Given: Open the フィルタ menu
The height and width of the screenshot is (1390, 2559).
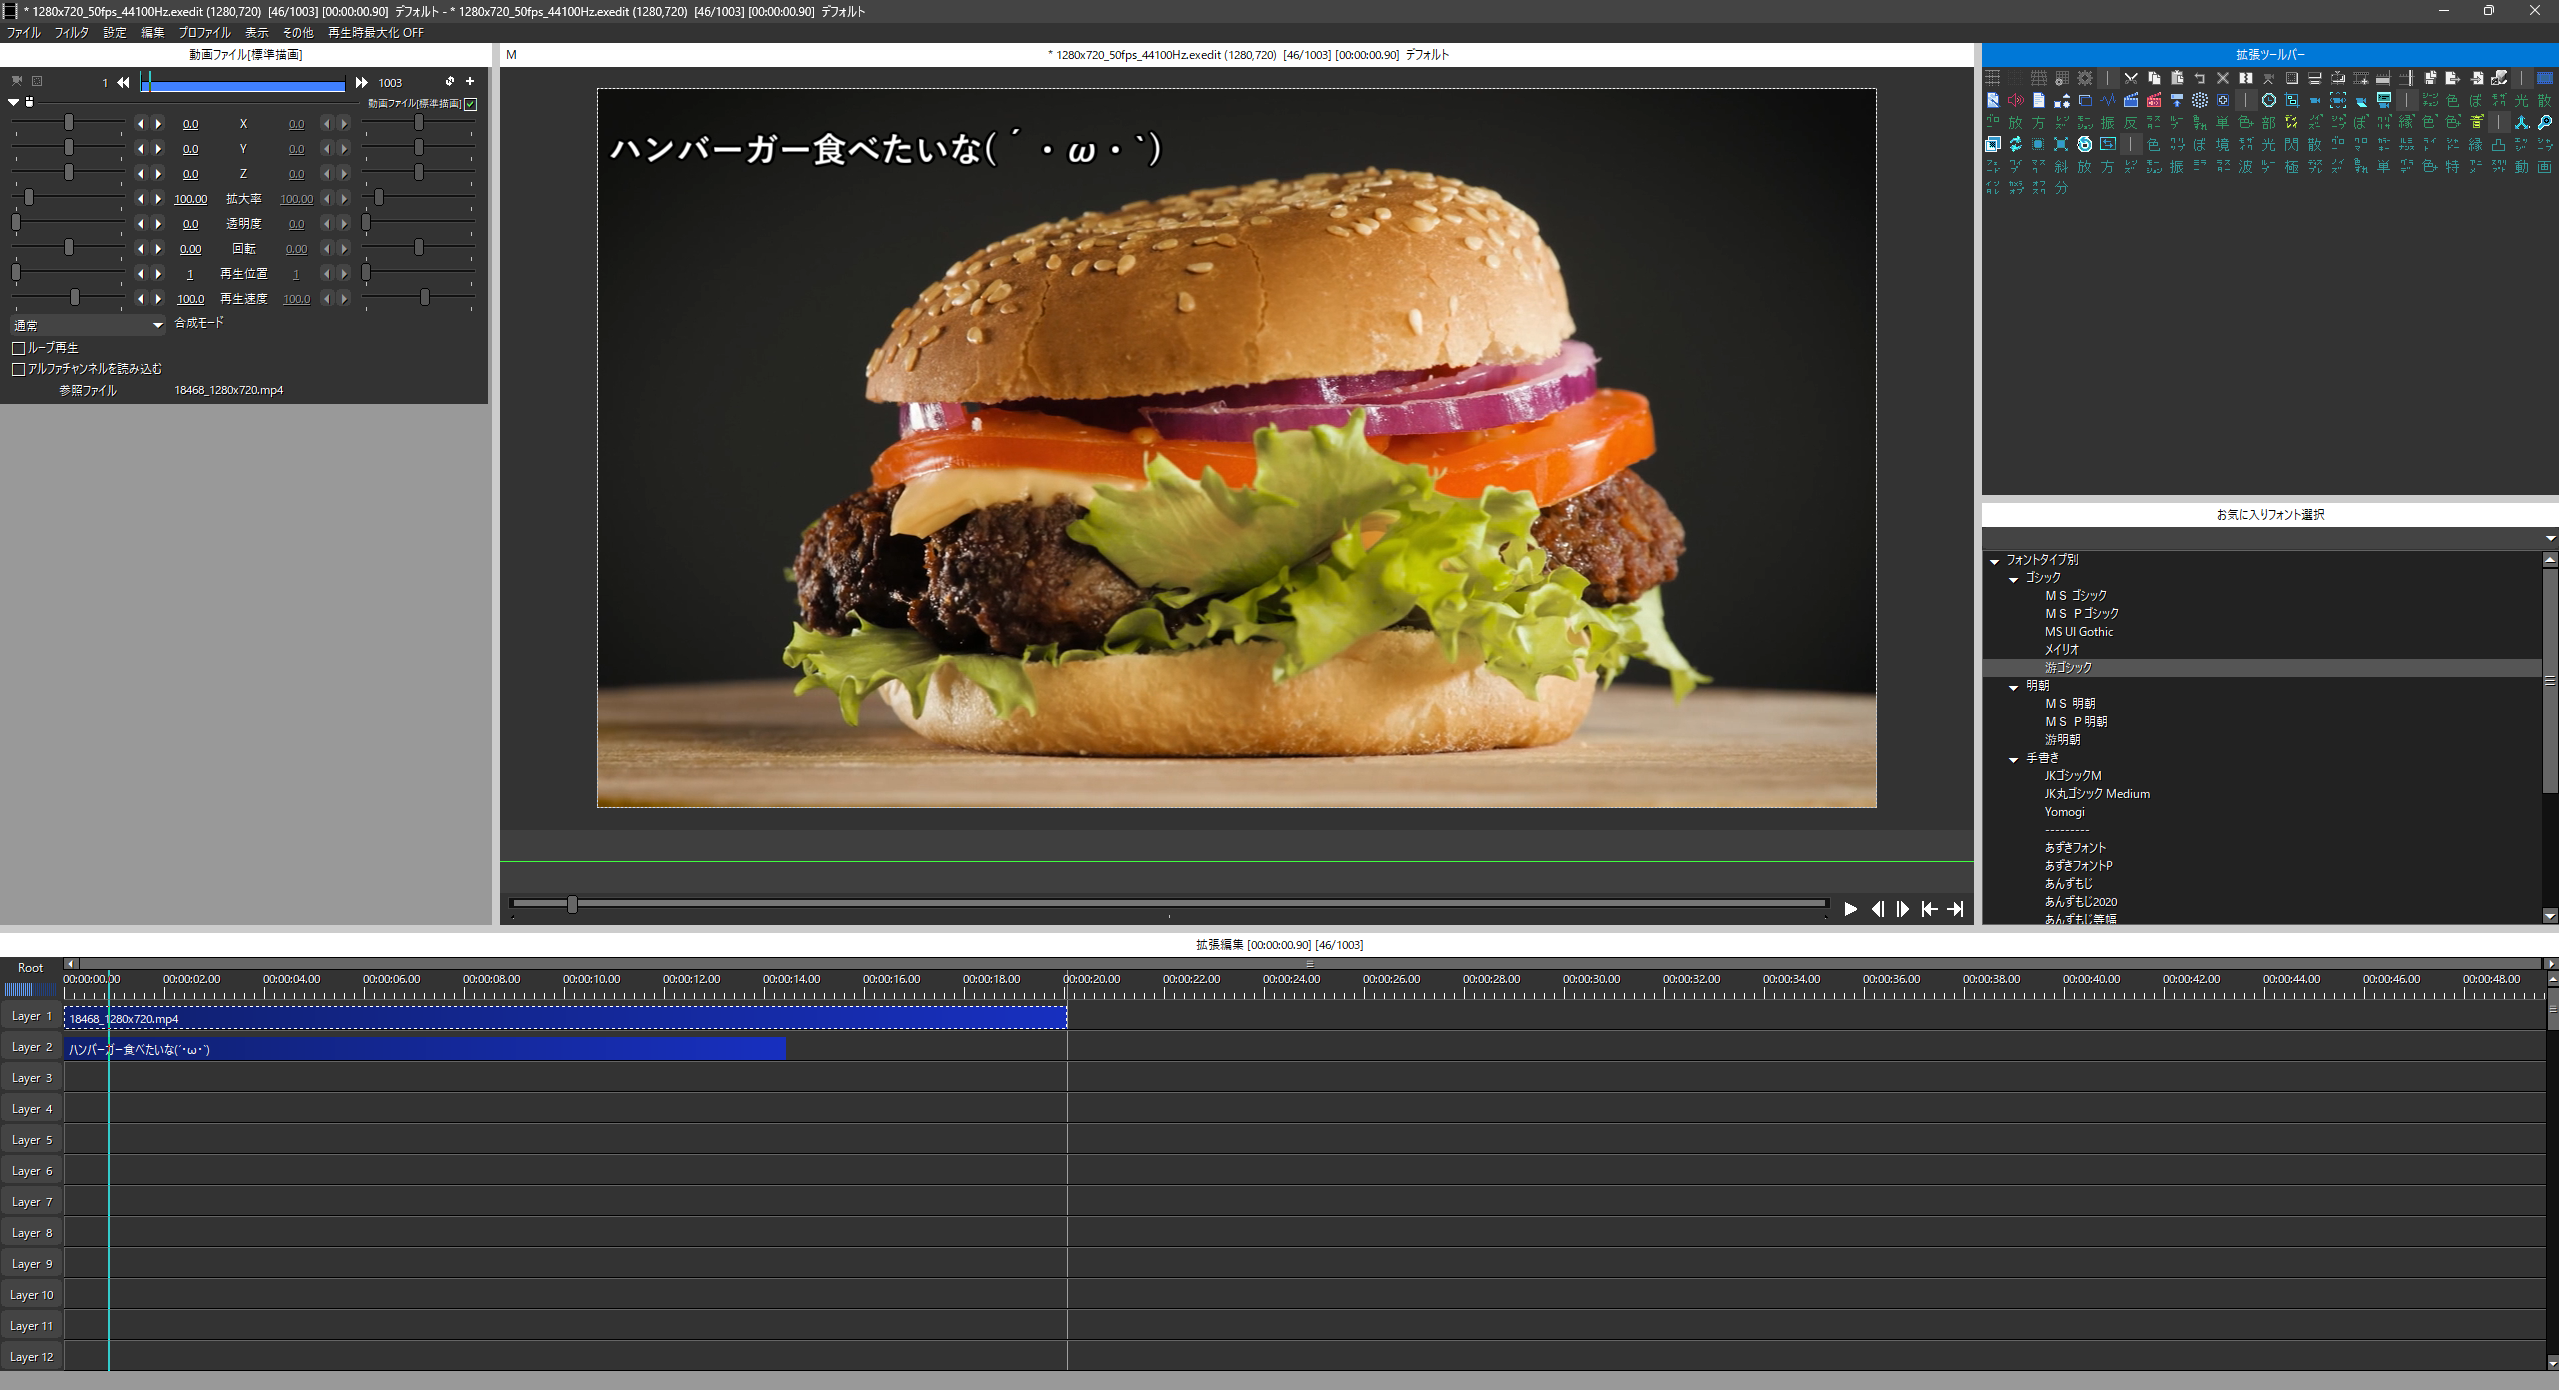Looking at the screenshot, I should click(x=71, y=32).
